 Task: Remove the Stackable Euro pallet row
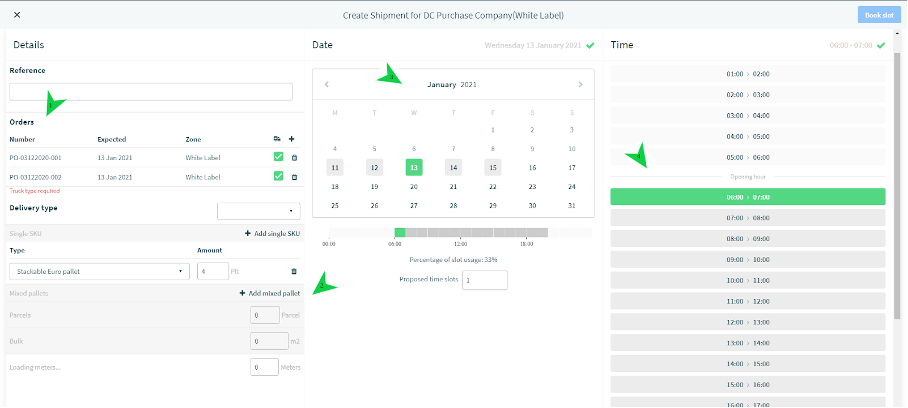tap(294, 271)
